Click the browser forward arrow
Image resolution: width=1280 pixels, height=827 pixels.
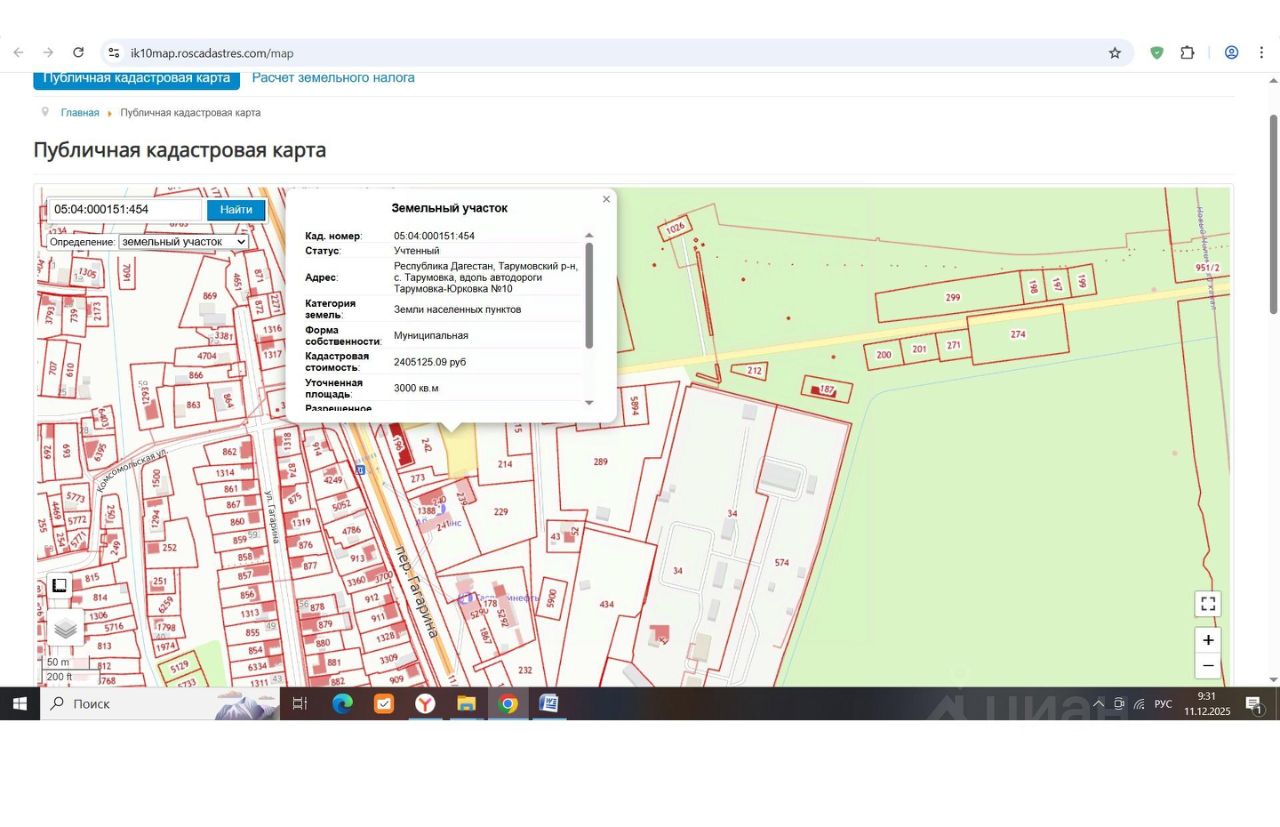click(48, 53)
